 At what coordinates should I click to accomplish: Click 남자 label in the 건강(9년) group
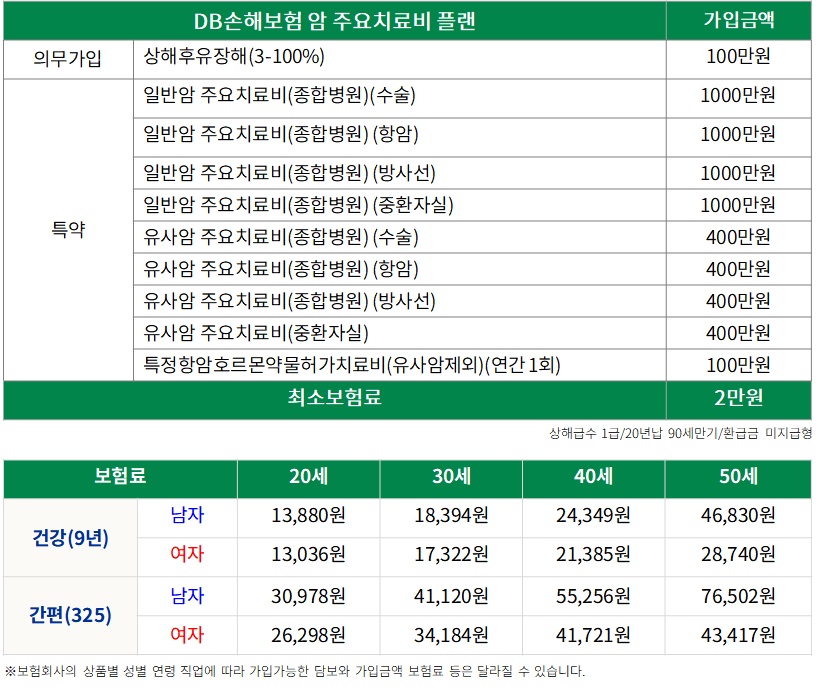(187, 516)
